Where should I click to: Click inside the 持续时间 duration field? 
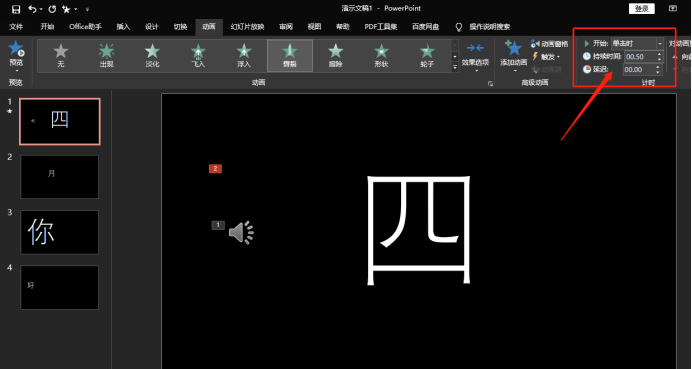click(640, 56)
